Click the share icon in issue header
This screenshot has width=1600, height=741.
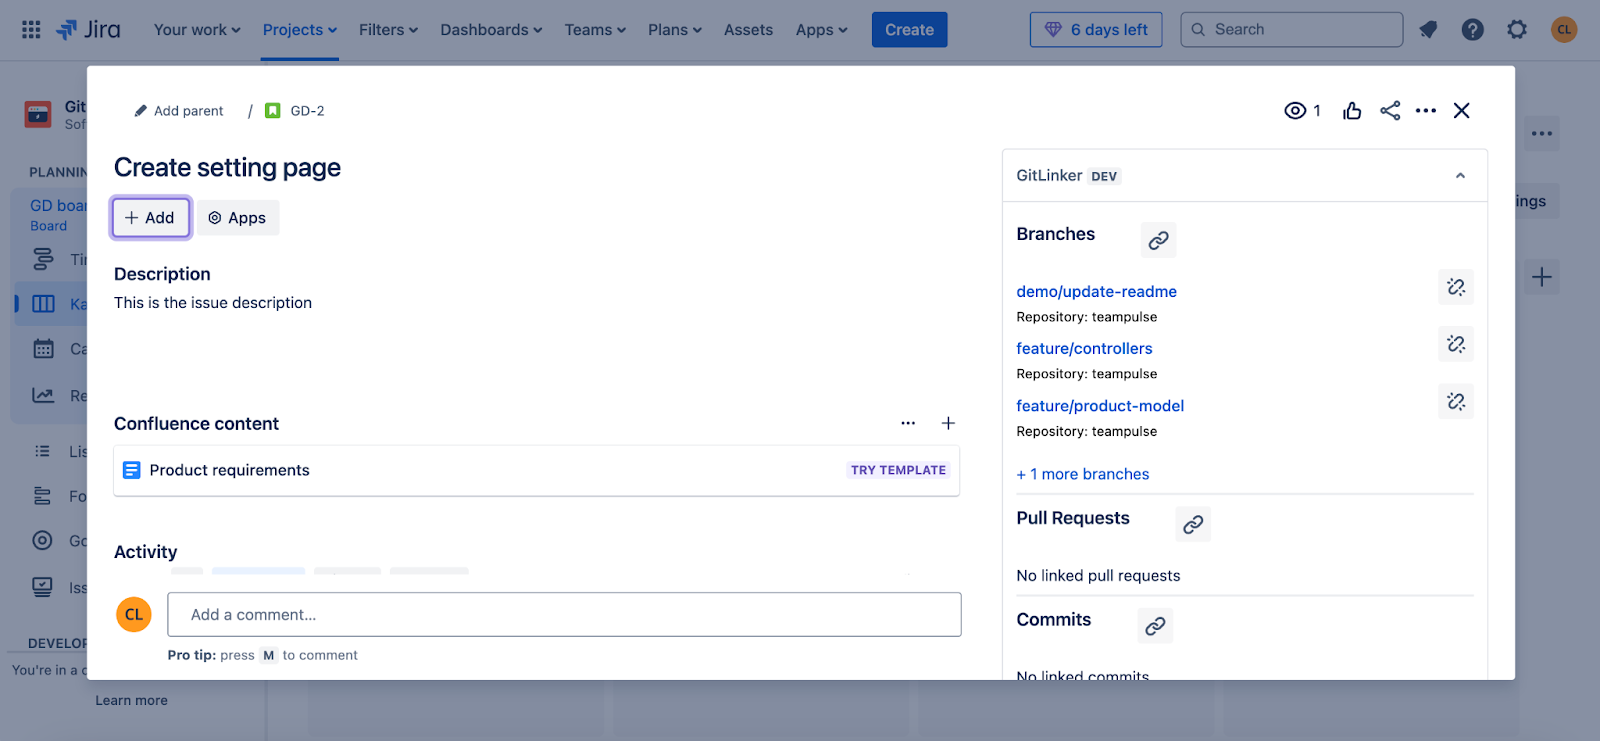tap(1389, 111)
